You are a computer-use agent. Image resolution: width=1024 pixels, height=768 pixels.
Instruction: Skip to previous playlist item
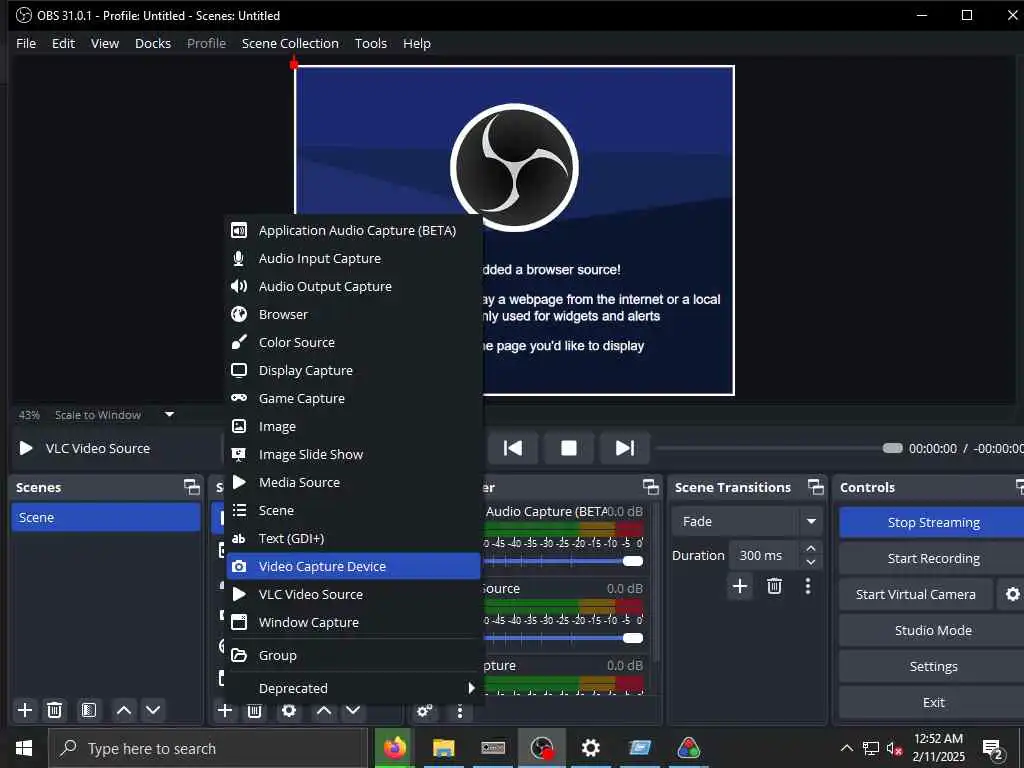513,448
